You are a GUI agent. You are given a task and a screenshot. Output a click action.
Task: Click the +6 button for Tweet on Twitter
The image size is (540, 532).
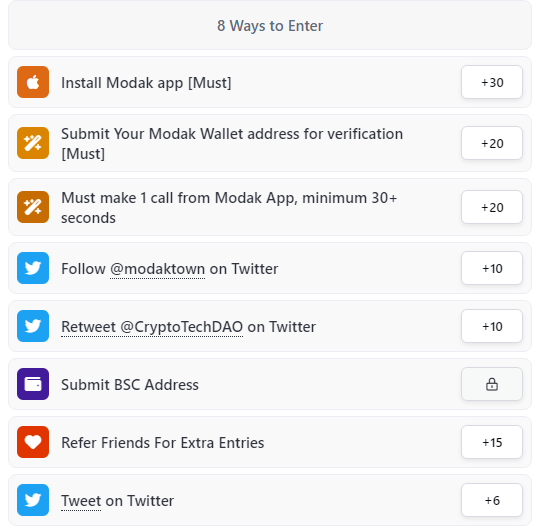[x=492, y=500]
